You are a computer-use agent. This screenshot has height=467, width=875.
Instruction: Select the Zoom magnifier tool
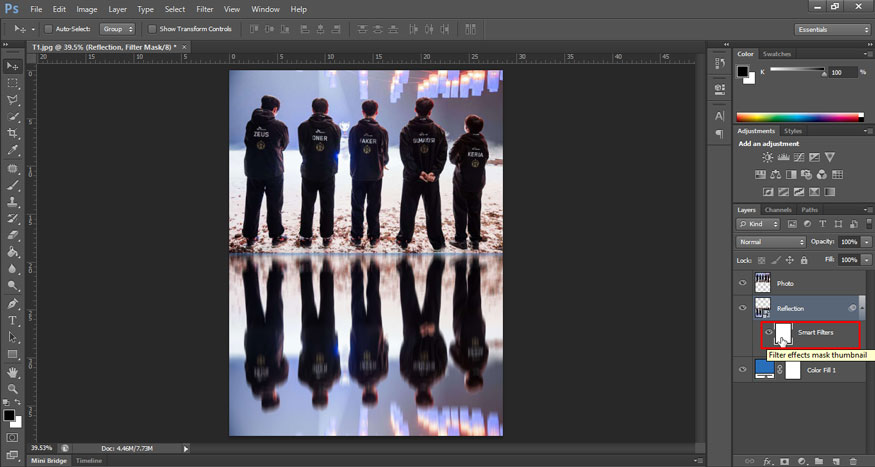point(13,388)
